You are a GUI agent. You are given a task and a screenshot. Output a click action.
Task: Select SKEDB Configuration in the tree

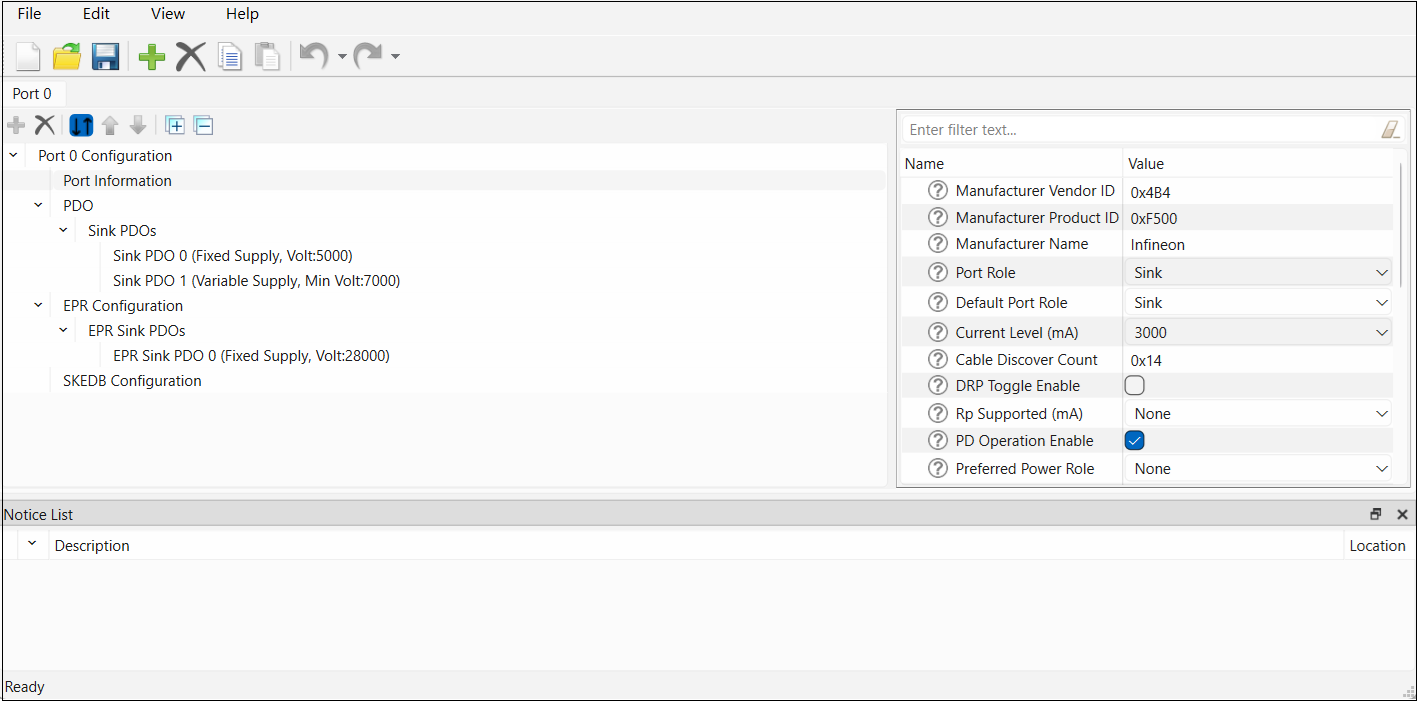pos(132,381)
